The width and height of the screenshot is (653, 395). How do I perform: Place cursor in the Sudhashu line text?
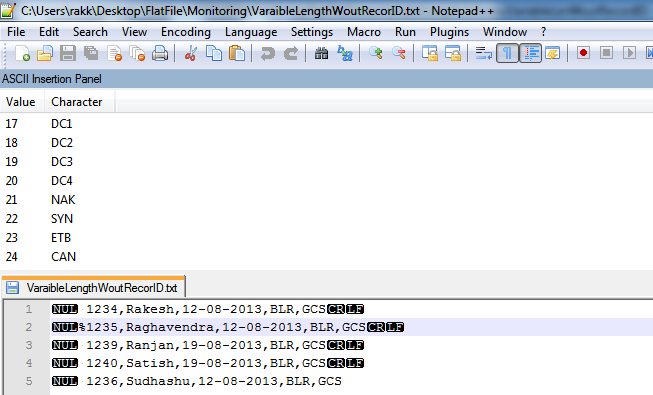click(197, 381)
